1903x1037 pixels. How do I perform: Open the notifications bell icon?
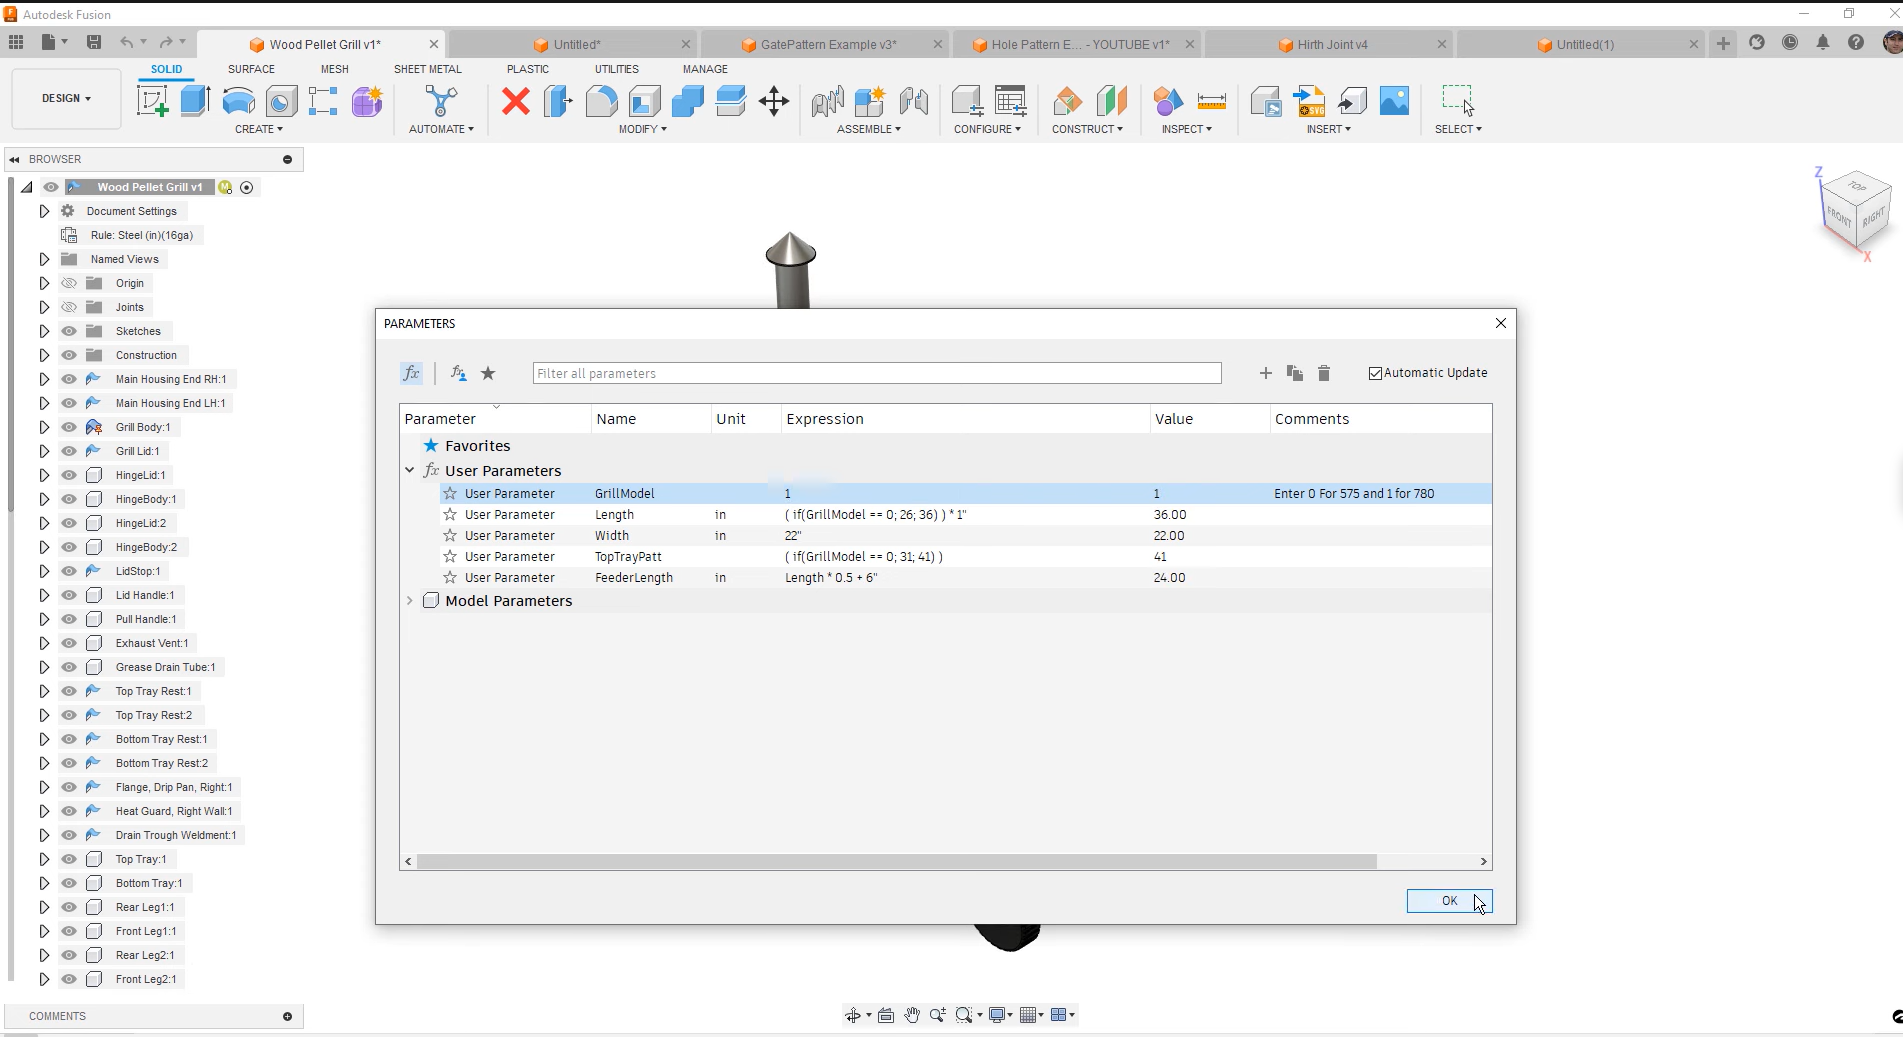click(1823, 43)
